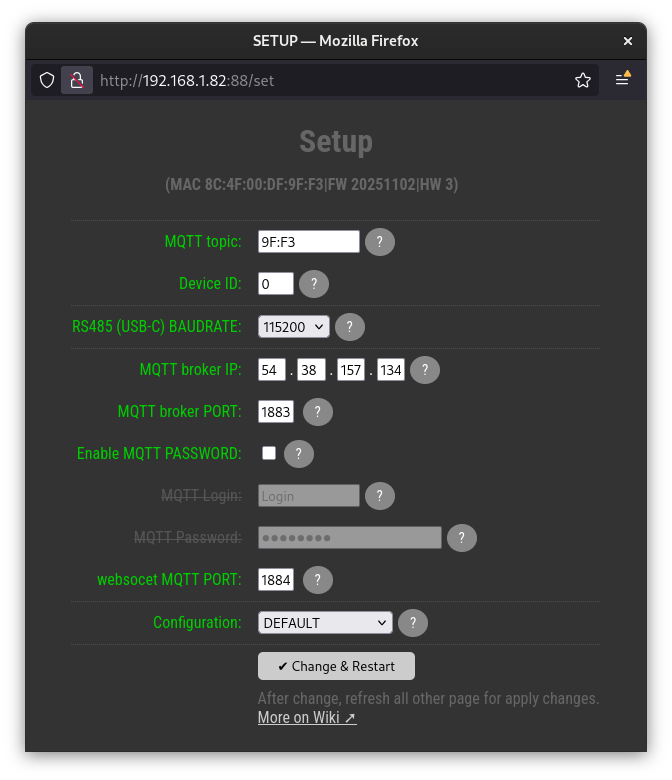Click the MQTT topic input field
Viewport: 672px width, 780px height.
pos(308,241)
